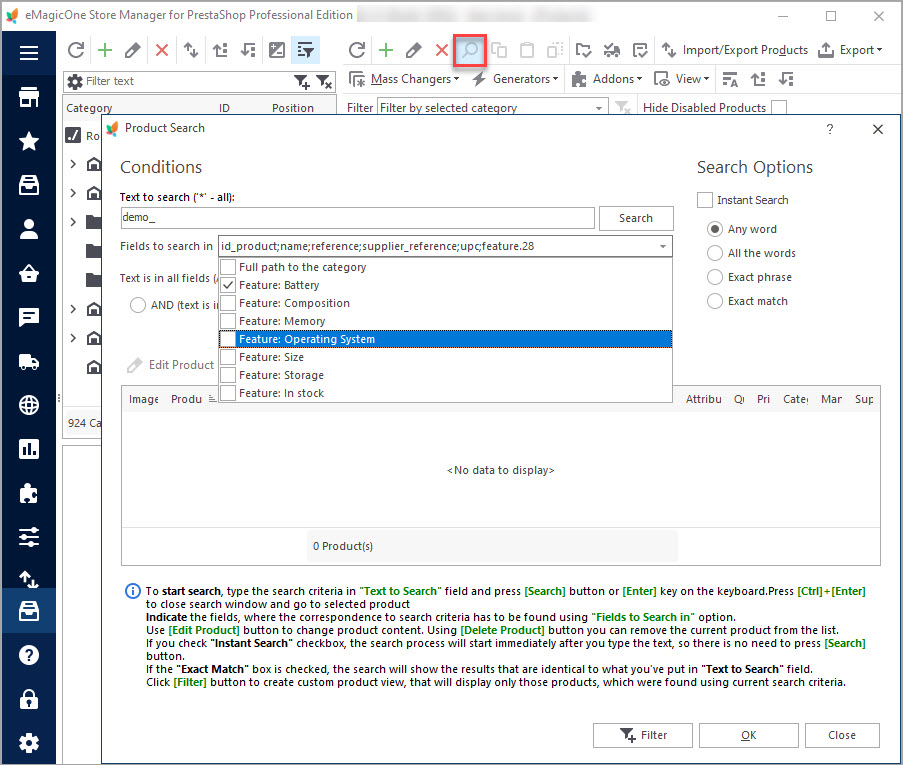This screenshot has width=903, height=765.
Task: Sort by Pri column header
Action: tap(763, 399)
